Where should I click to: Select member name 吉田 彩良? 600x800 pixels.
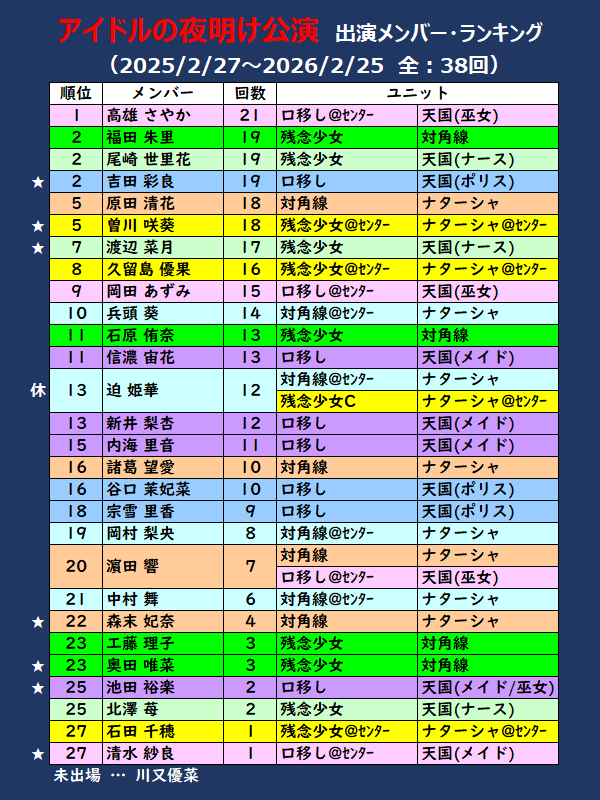140,182
